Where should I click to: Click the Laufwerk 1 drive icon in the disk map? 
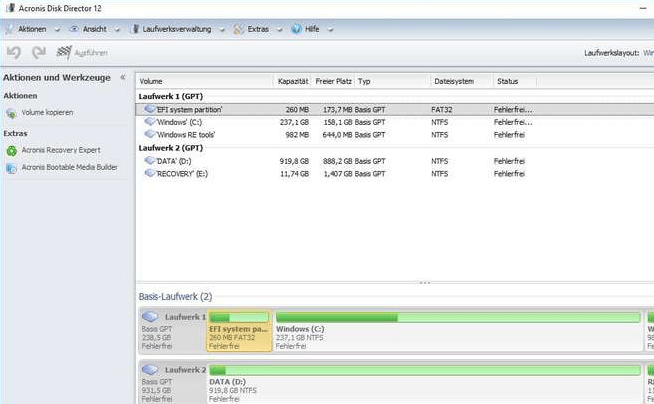click(x=150, y=317)
